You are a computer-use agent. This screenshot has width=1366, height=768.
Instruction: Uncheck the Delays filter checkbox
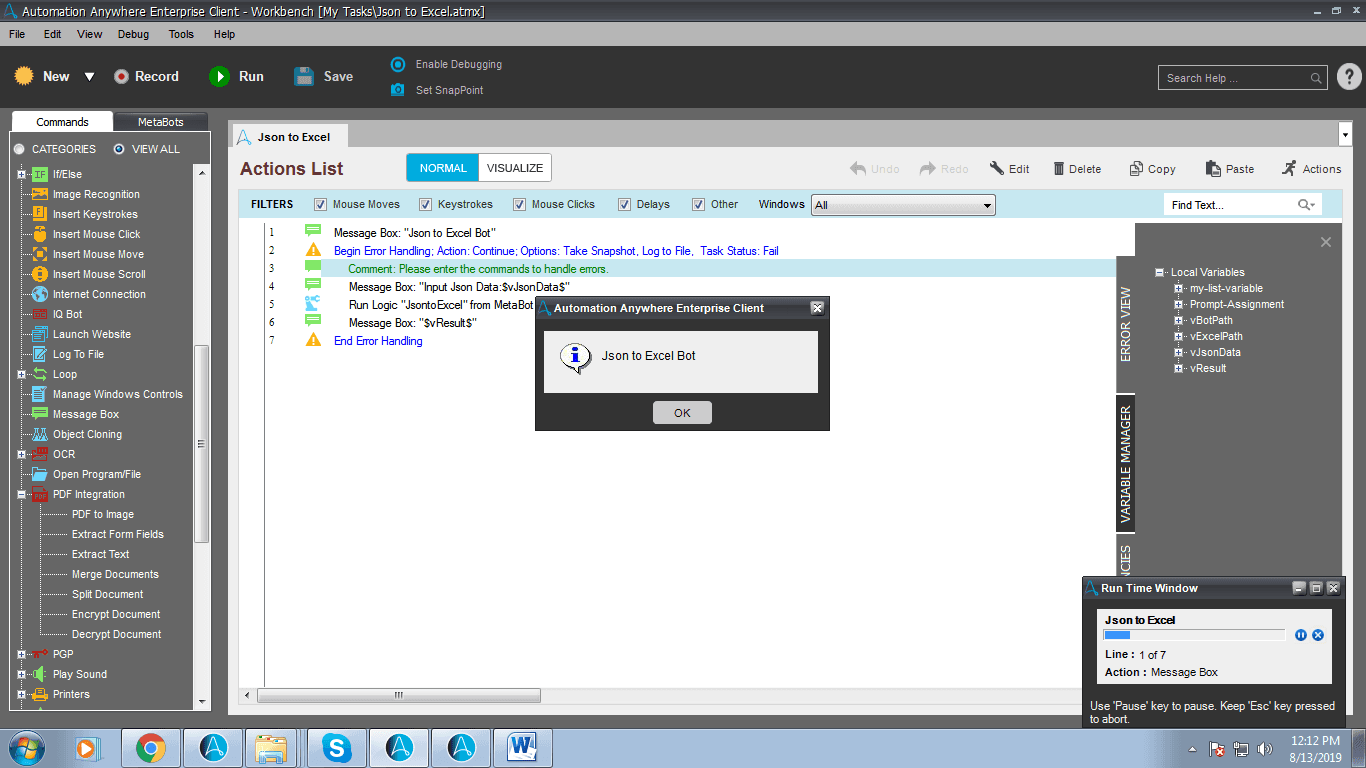click(x=624, y=204)
